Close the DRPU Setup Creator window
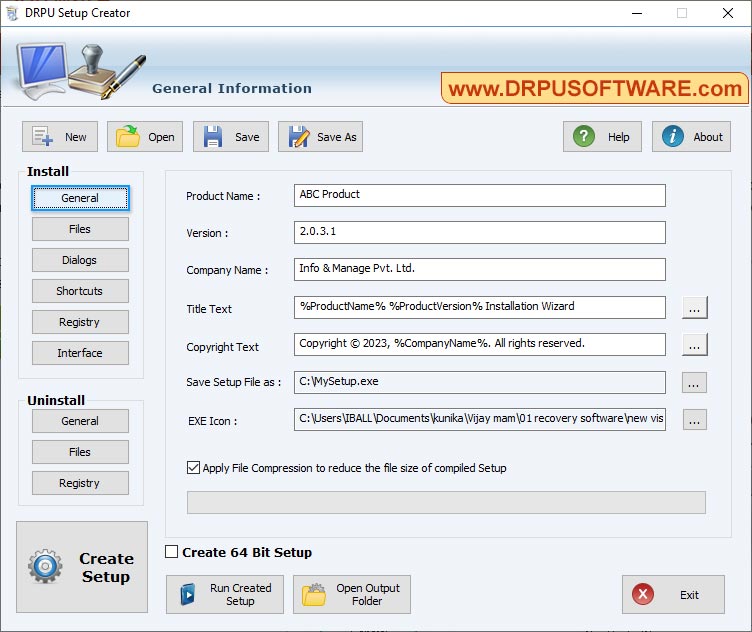 (728, 13)
